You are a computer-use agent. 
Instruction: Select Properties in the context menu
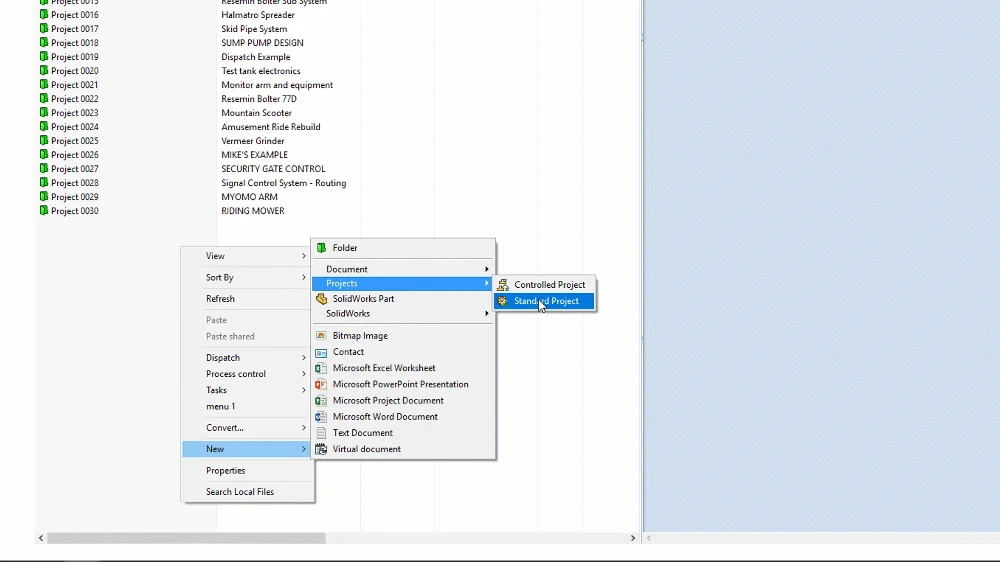pyautogui.click(x=225, y=471)
